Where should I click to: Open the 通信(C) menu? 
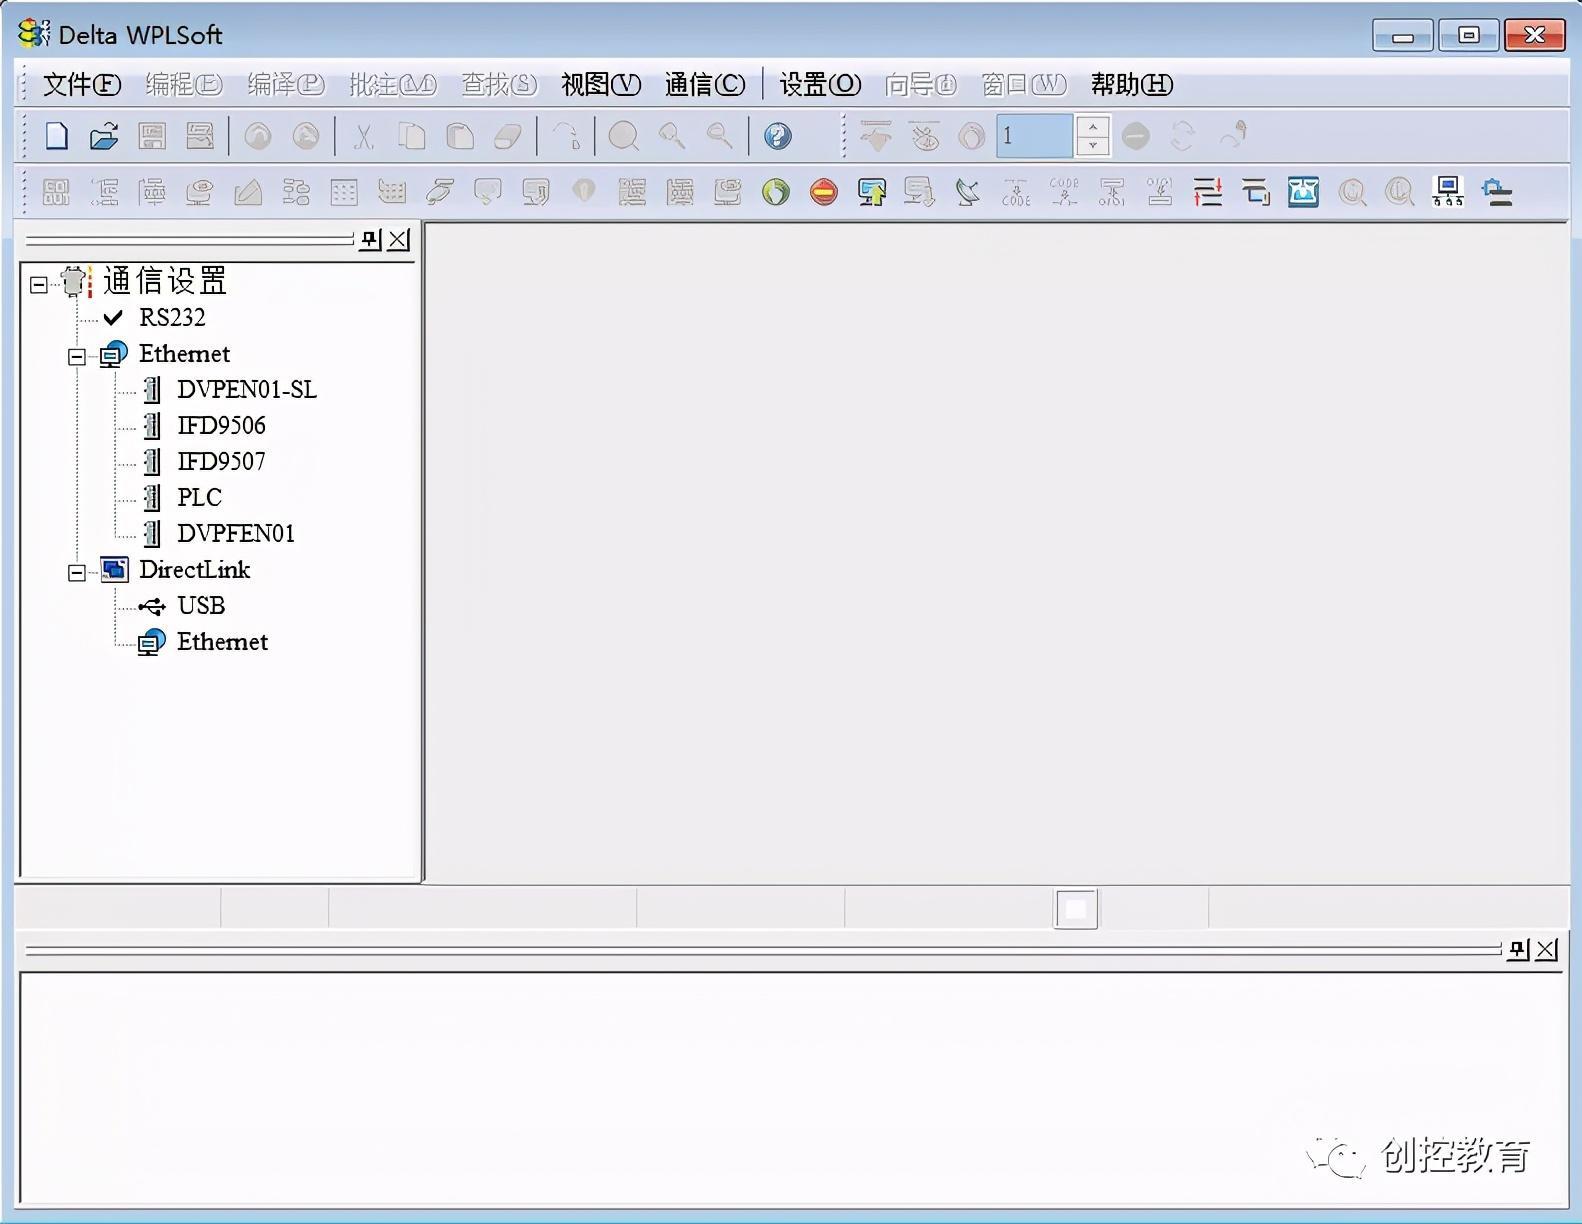click(x=704, y=85)
